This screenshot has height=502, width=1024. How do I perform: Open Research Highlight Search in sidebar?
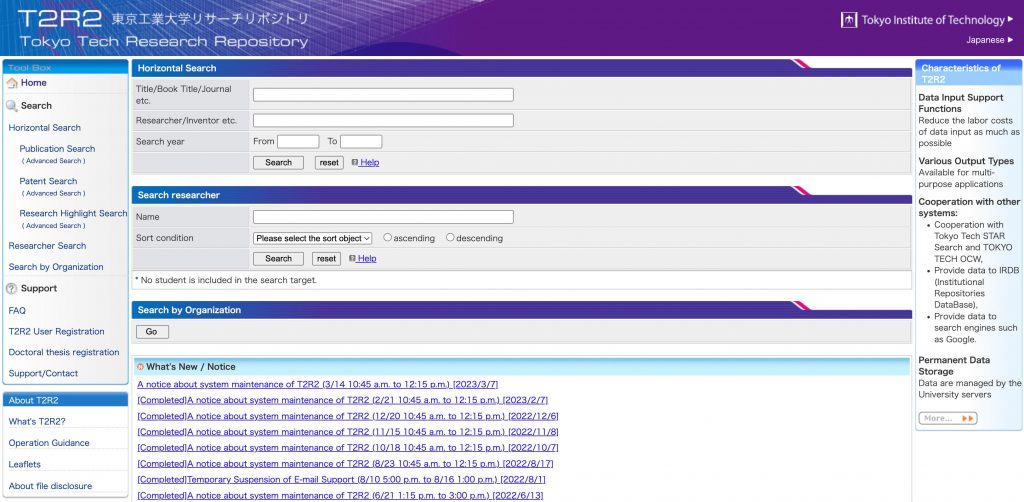coord(73,213)
